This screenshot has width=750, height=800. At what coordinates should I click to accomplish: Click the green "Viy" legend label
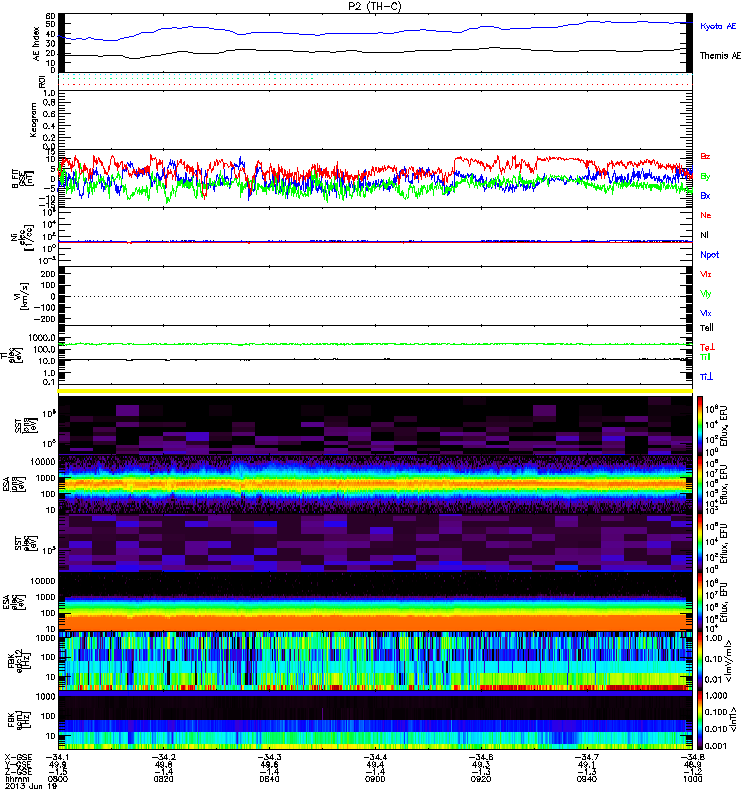coord(706,294)
